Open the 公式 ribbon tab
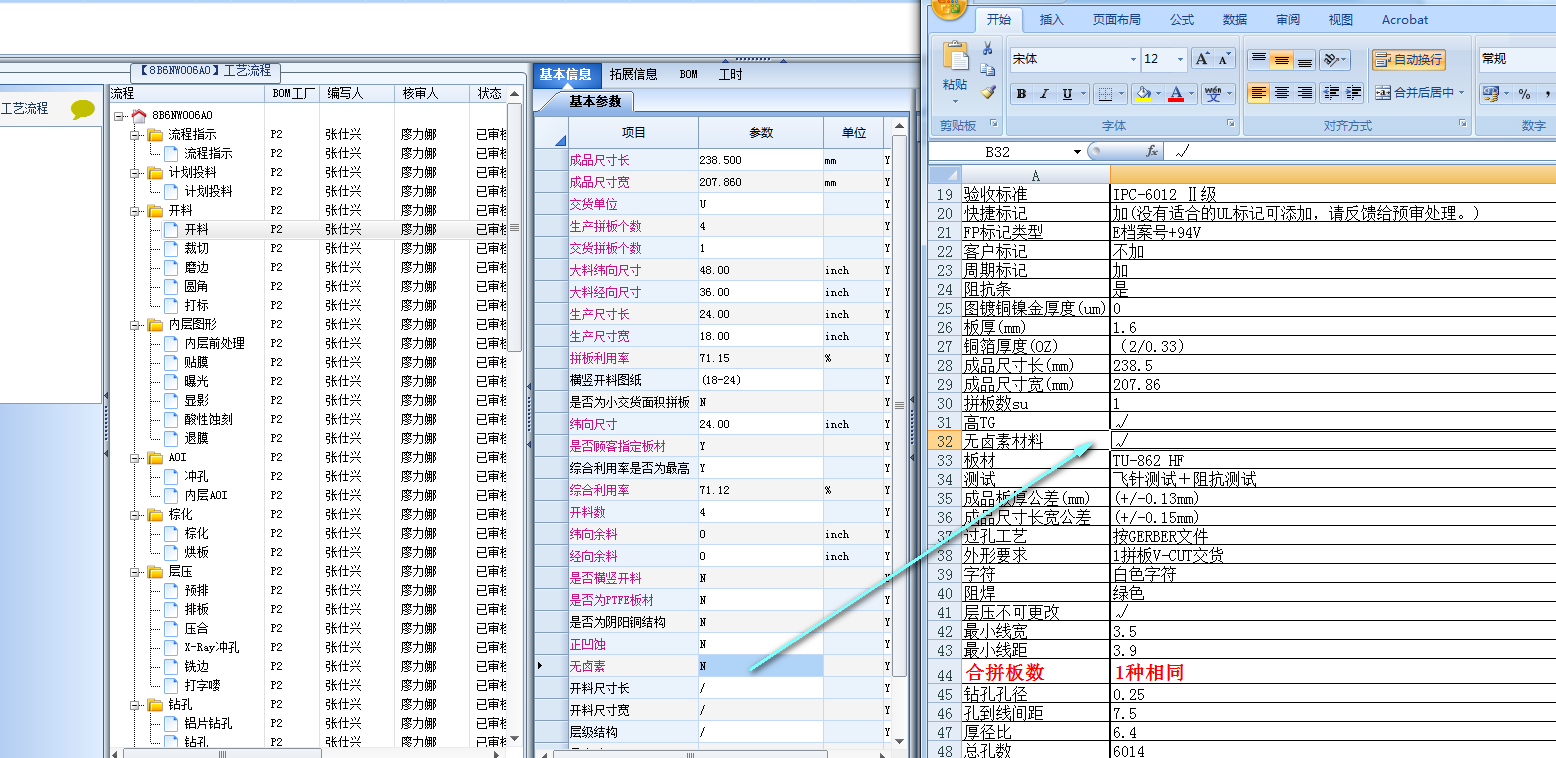This screenshot has height=758, width=1556. [x=1182, y=20]
